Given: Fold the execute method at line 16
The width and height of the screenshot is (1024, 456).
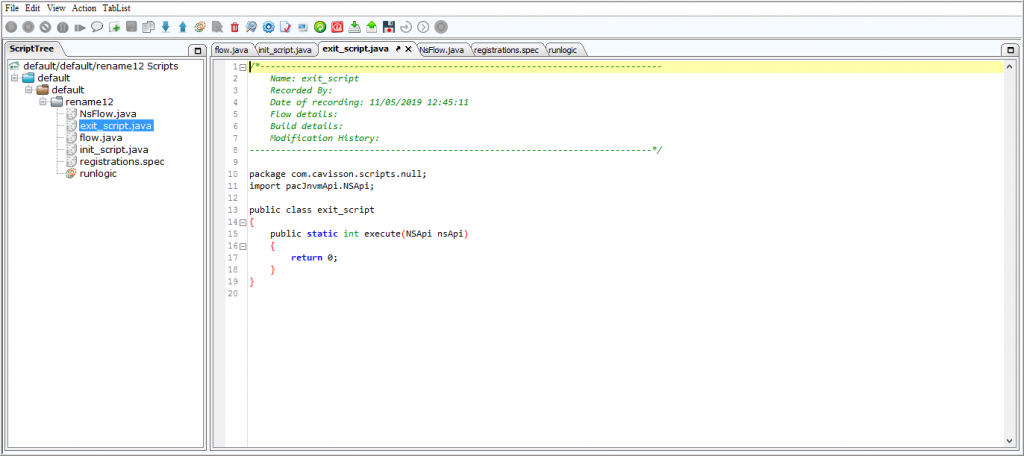Looking at the screenshot, I should pyautogui.click(x=243, y=246).
